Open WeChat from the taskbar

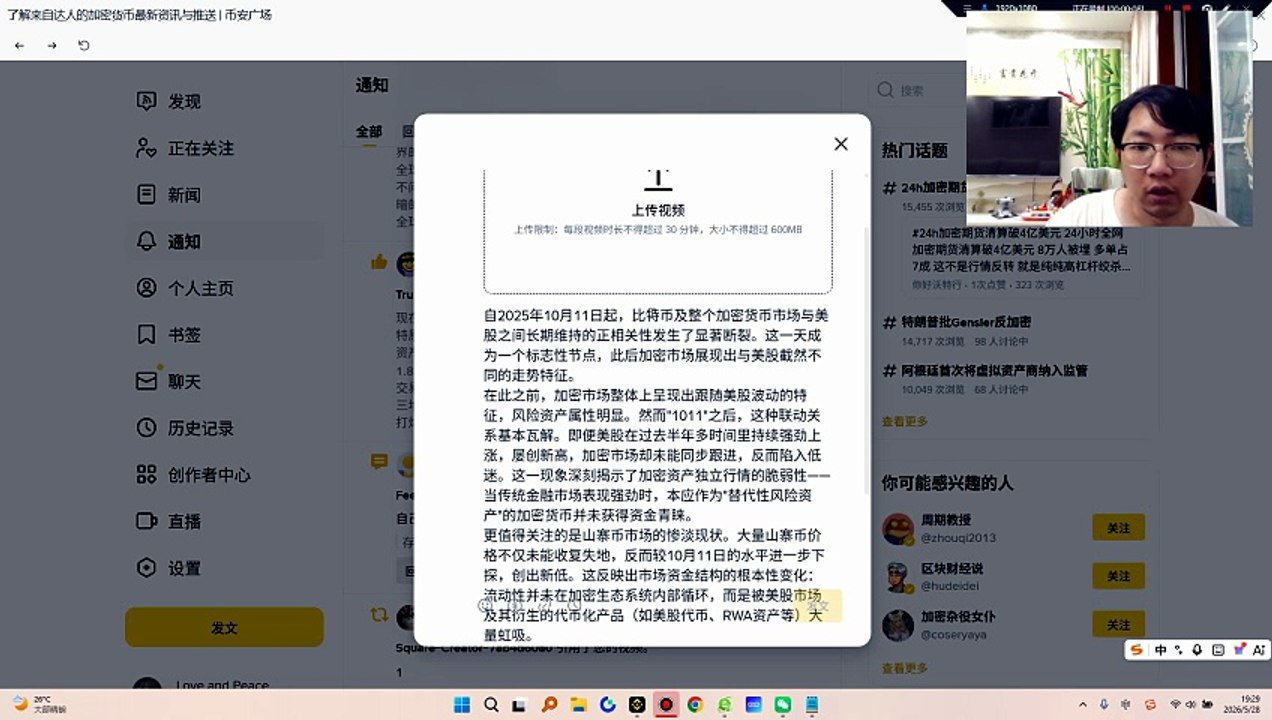783,704
